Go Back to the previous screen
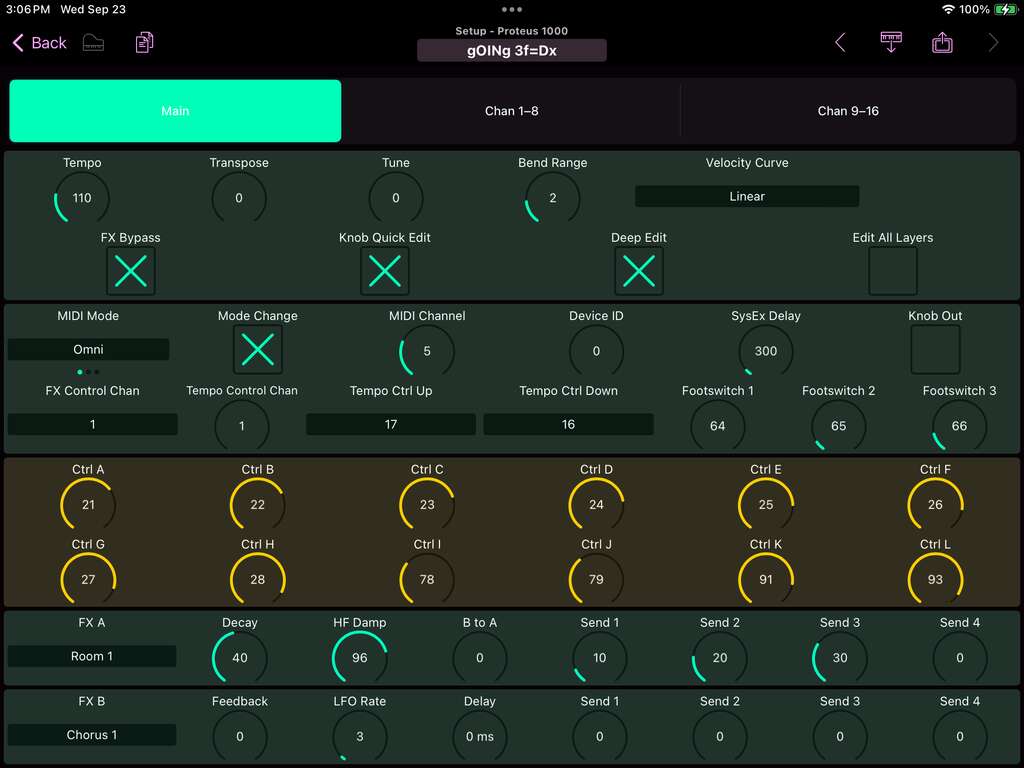The width and height of the screenshot is (1024, 768). pyautogui.click(x=39, y=43)
